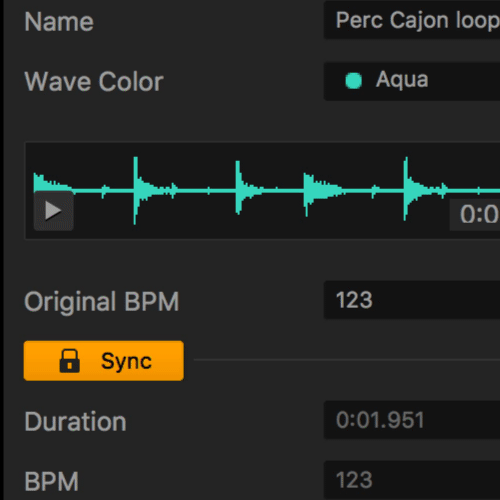Click the time readout in waveform display
The width and height of the screenshot is (500, 500).
[x=475, y=214]
